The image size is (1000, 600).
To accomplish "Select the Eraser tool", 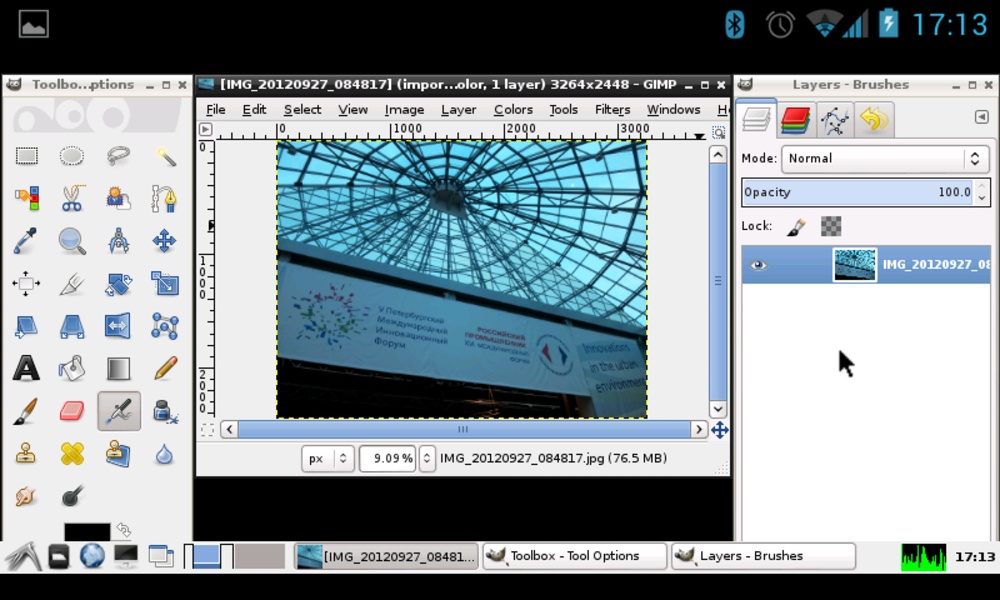I will pyautogui.click(x=72, y=411).
